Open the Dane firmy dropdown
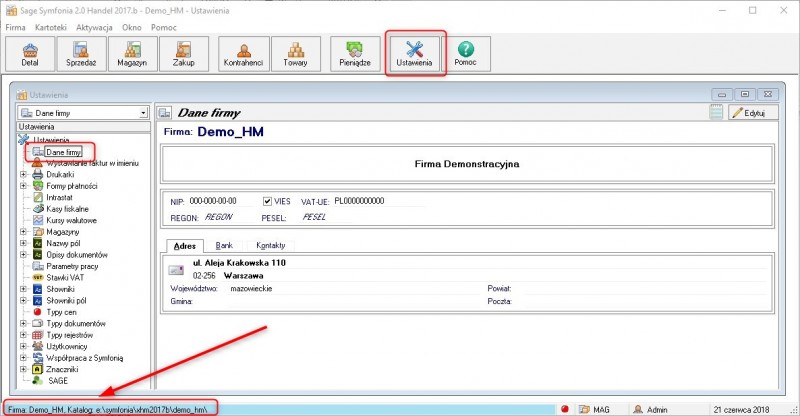 [x=143, y=113]
